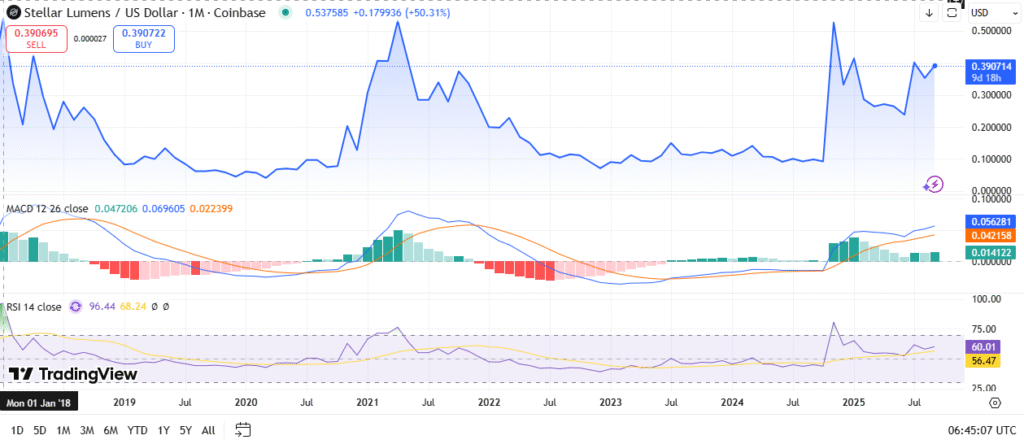Image resolution: width=1024 pixels, height=444 pixels.
Task: Select the All time range
Action: pyautogui.click(x=208, y=430)
